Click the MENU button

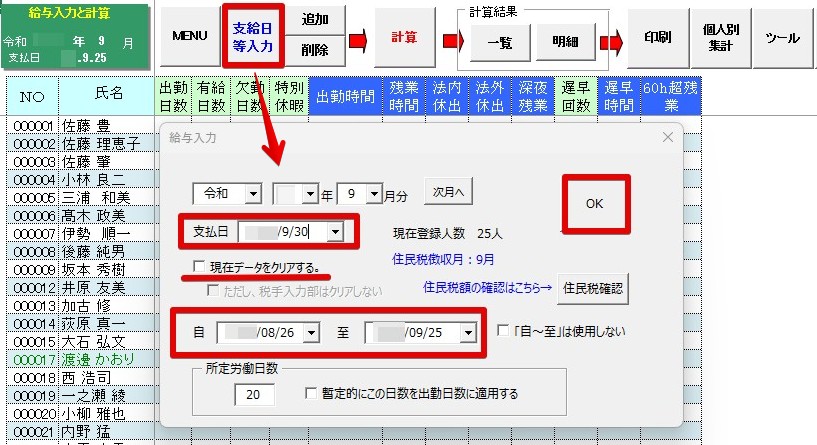(189, 36)
